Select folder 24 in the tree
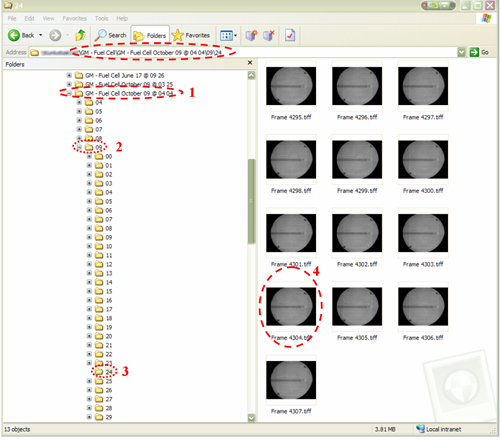Screen dimensions: 500x440 point(104,372)
